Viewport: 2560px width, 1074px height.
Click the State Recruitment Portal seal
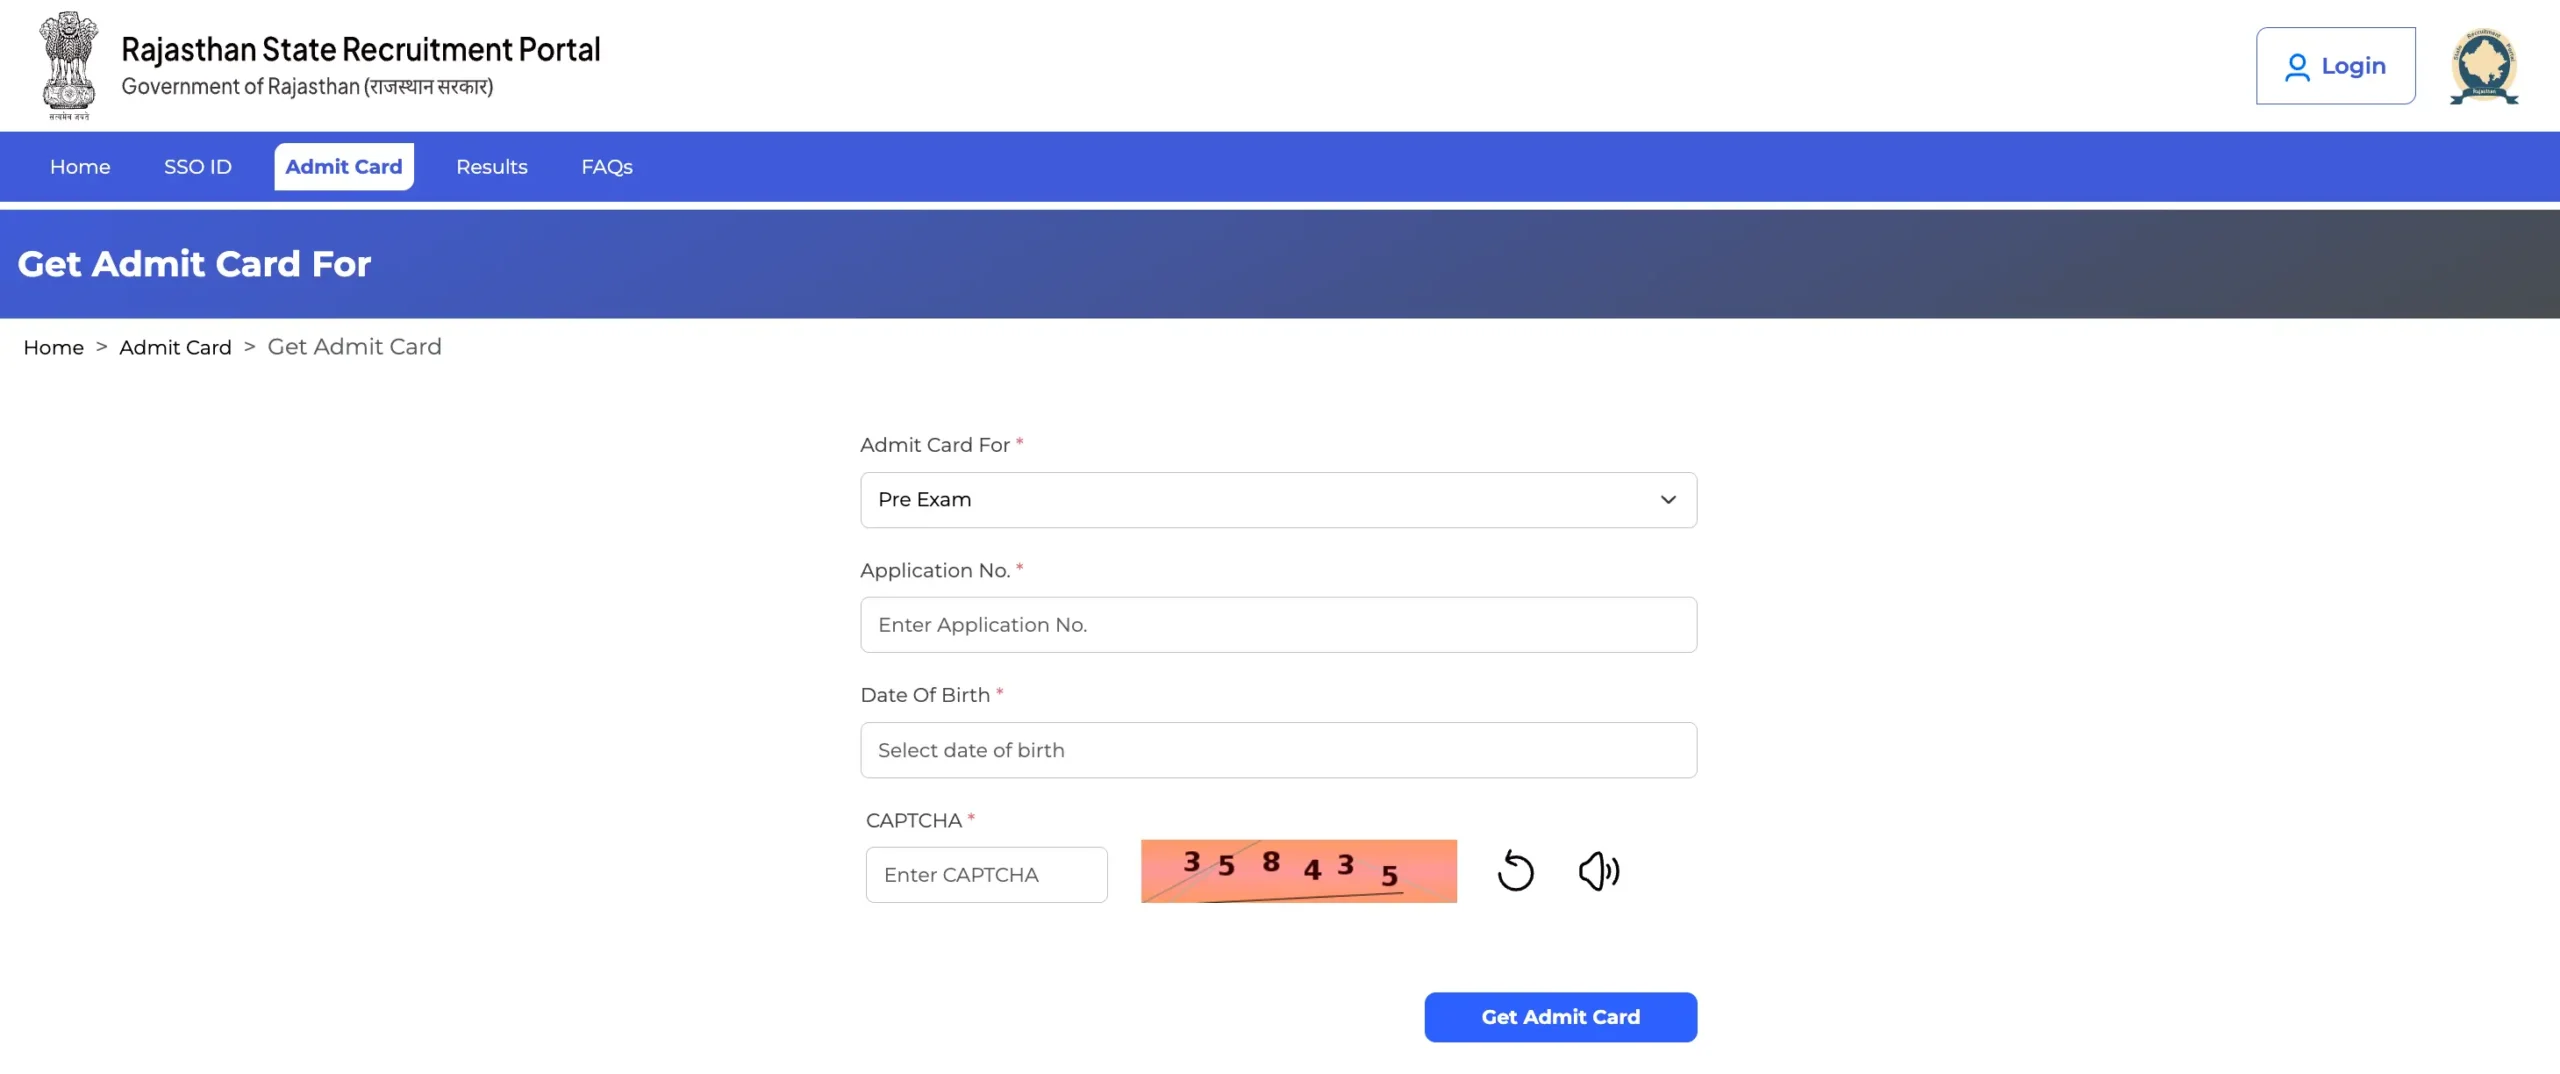2486,66
